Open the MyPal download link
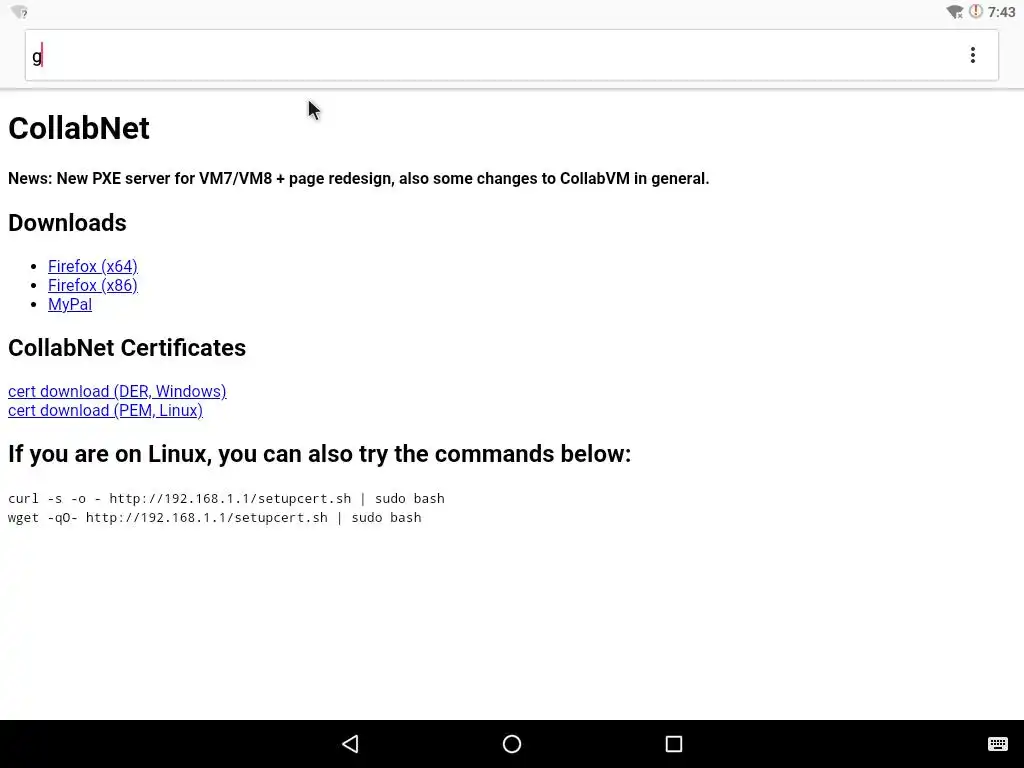The height and width of the screenshot is (768, 1024). point(70,304)
